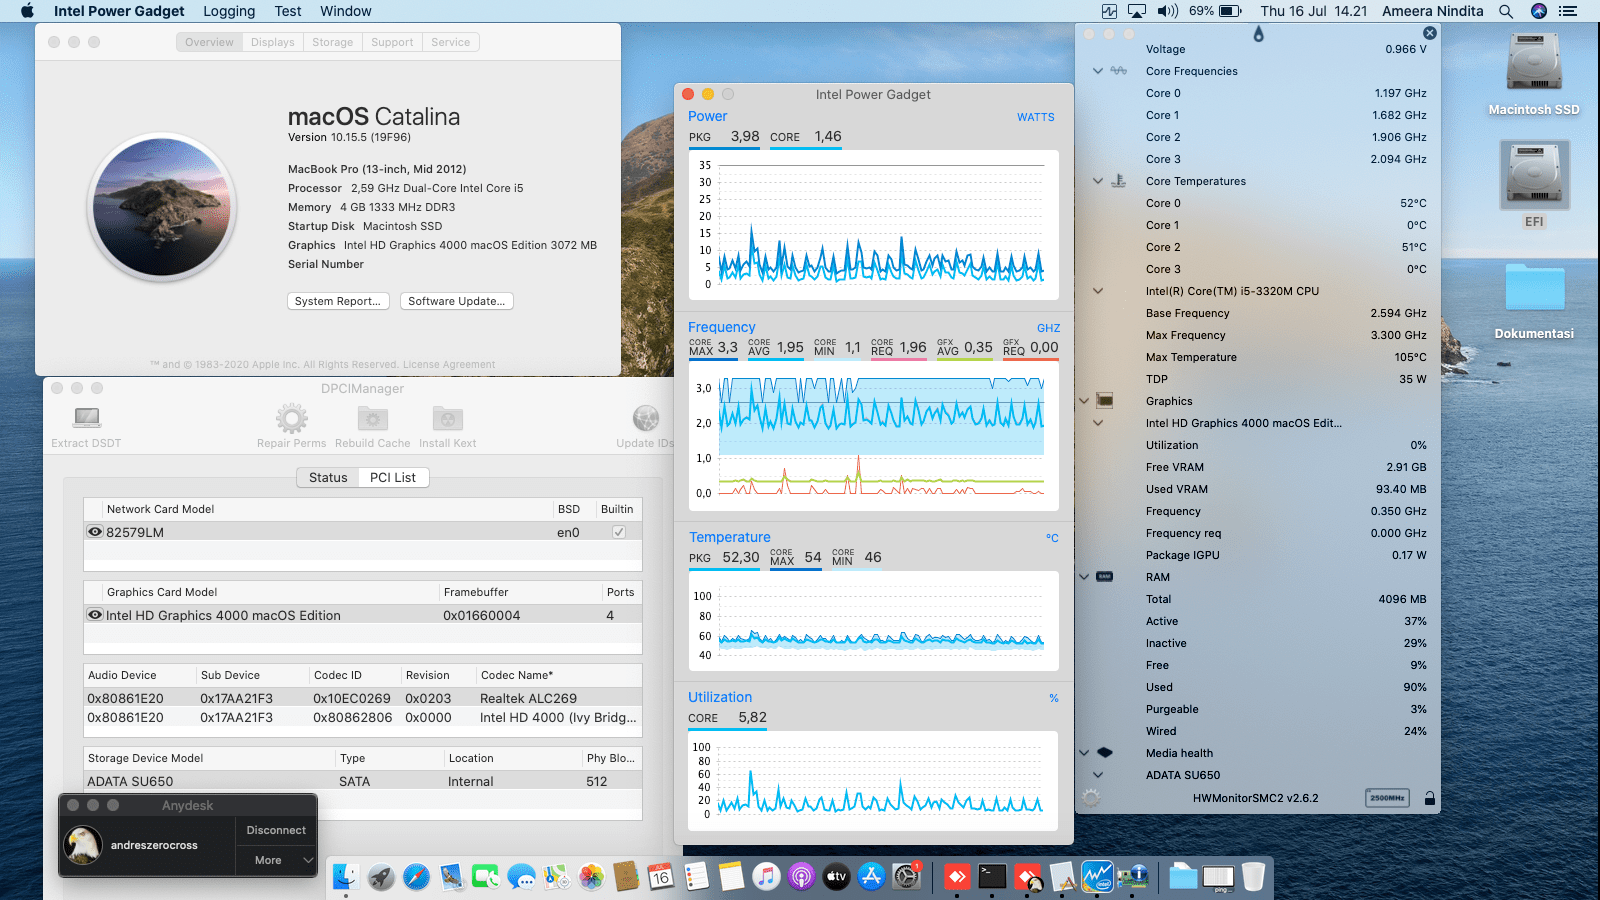Click the Software Update... button
1600x900 pixels.
coord(457,301)
